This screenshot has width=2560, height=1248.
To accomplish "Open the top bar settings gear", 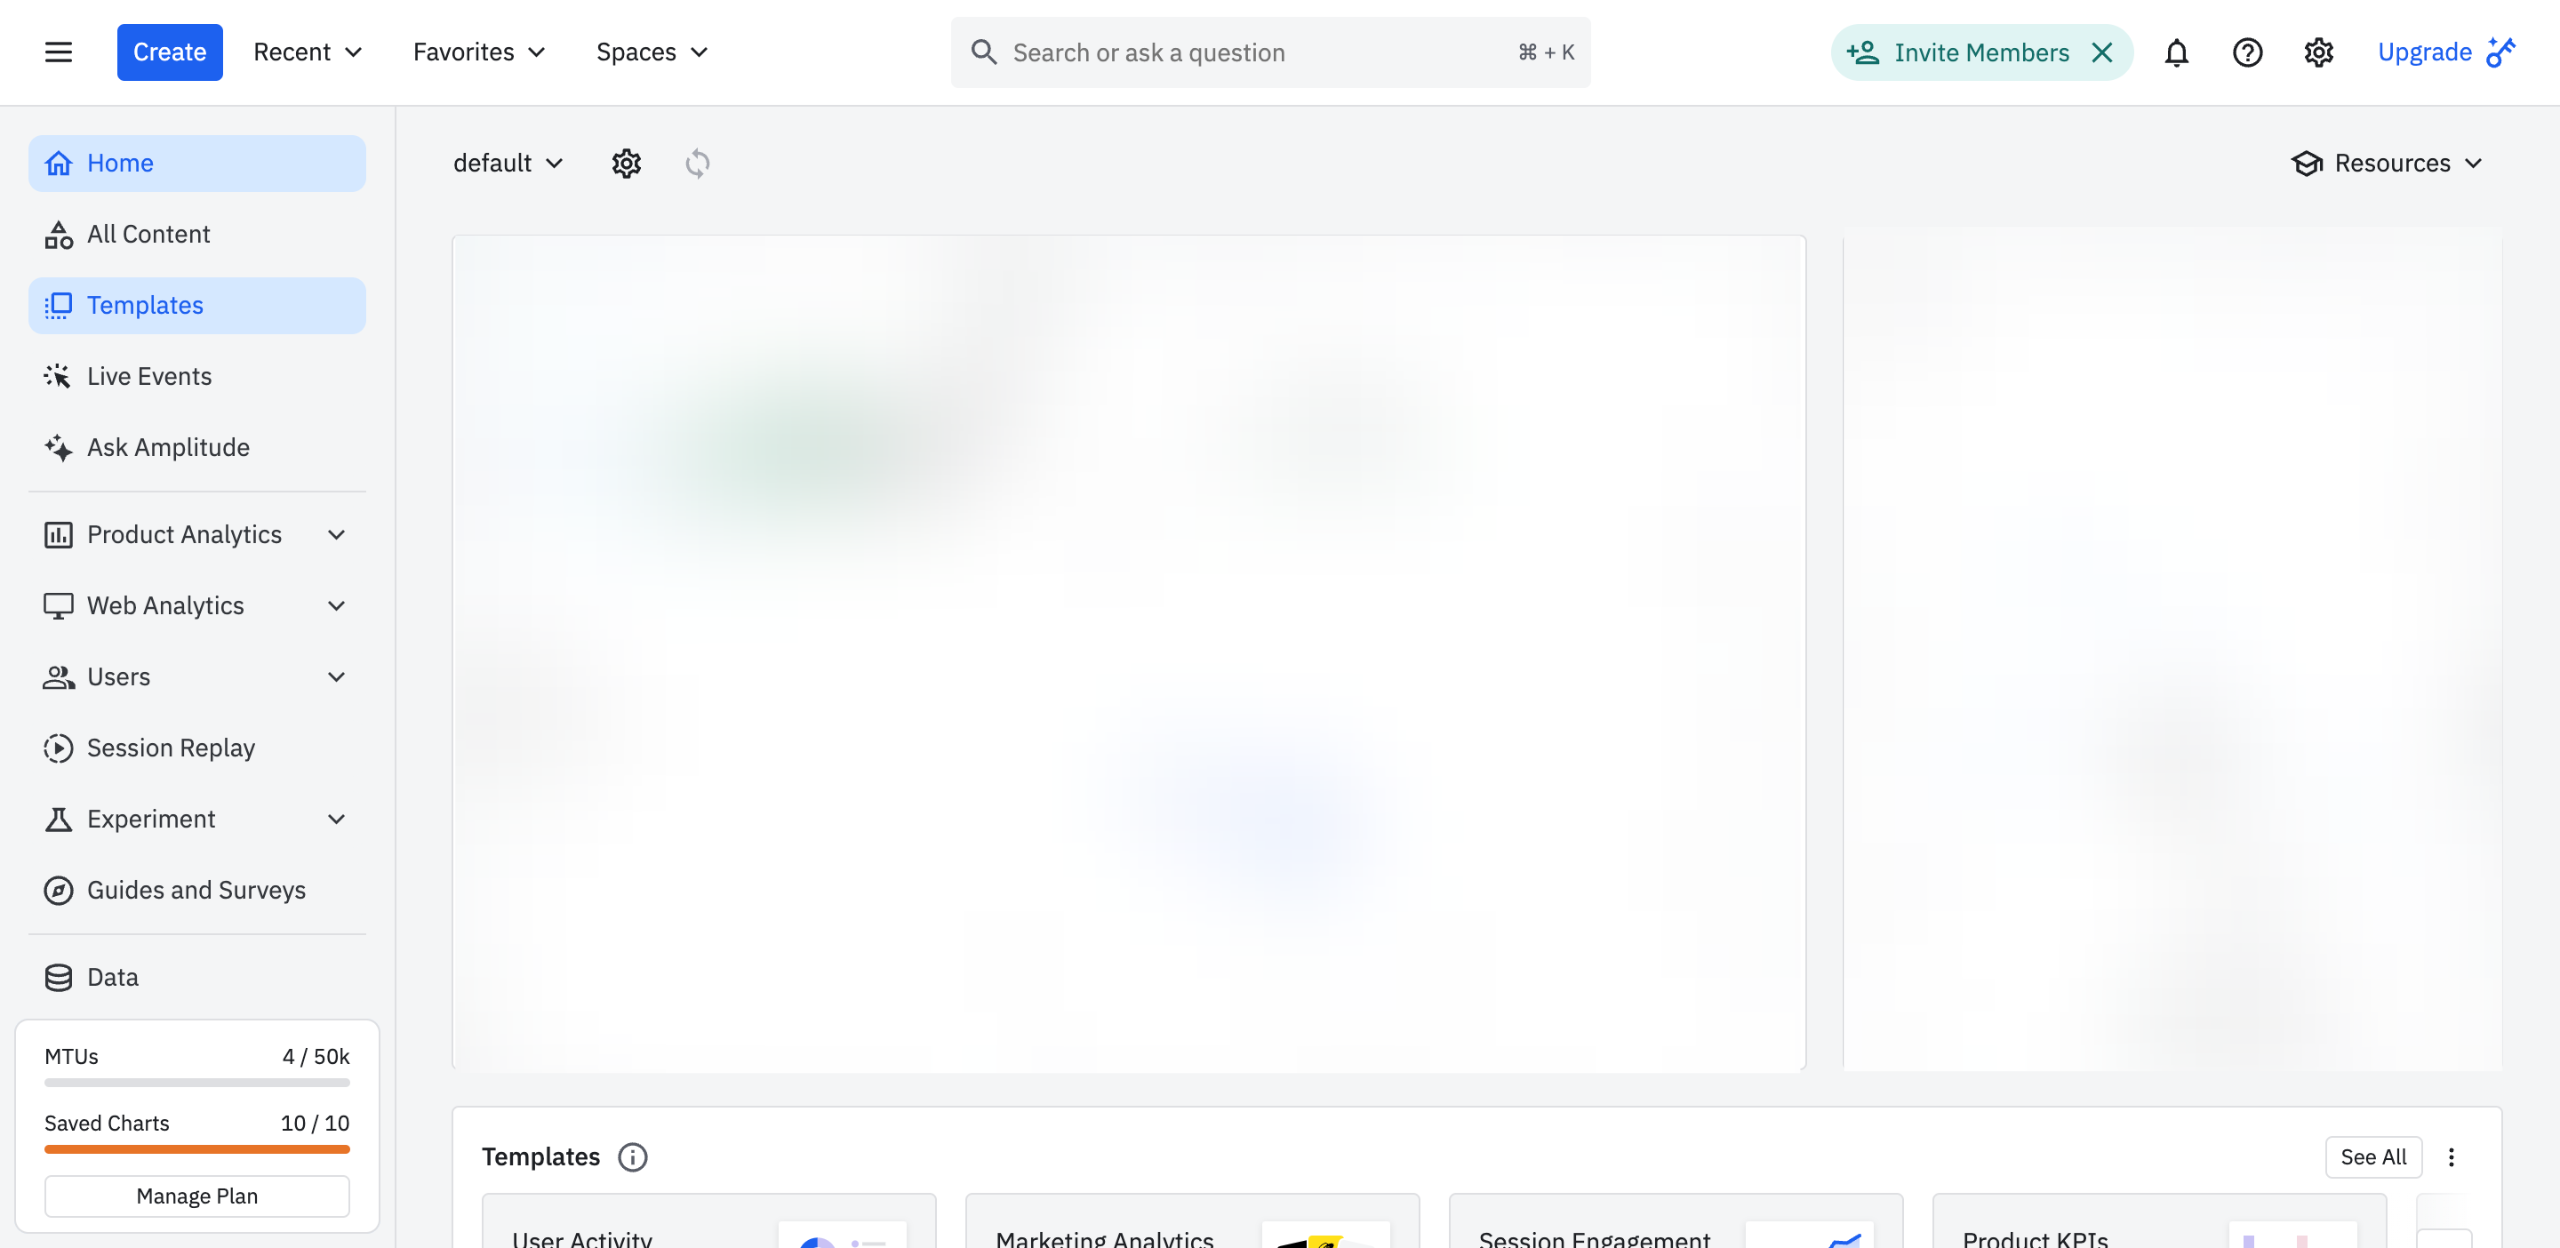I will (x=2318, y=52).
